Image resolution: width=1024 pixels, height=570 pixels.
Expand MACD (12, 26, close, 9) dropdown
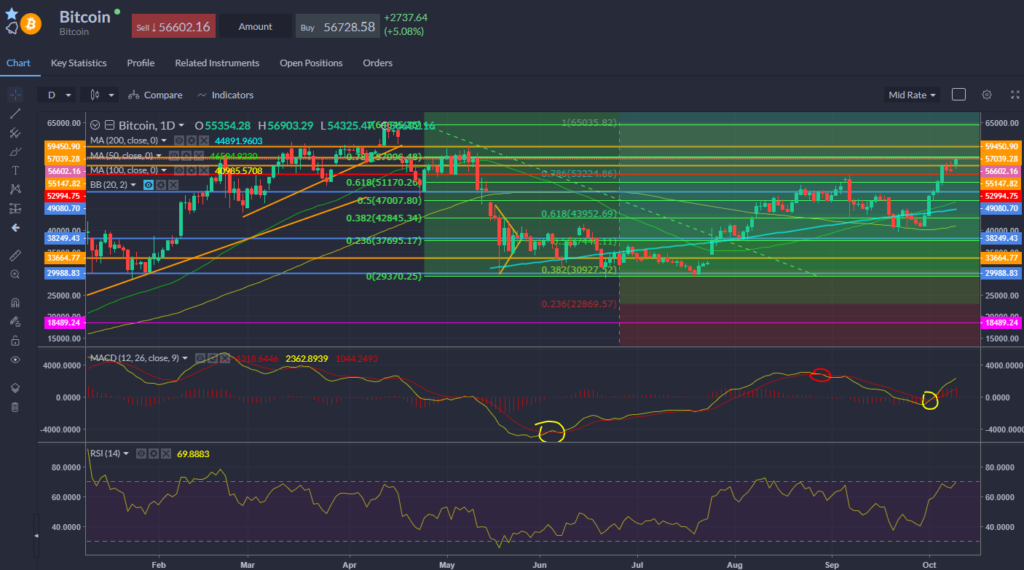(185, 358)
